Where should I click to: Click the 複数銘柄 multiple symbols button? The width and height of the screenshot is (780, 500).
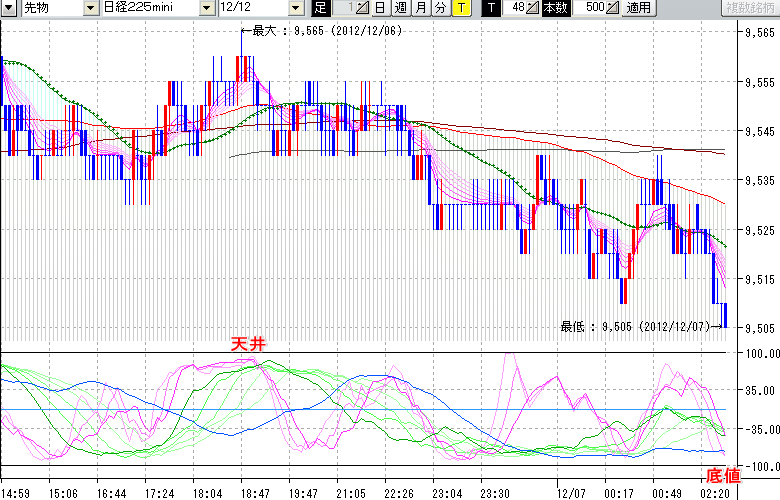(752, 8)
